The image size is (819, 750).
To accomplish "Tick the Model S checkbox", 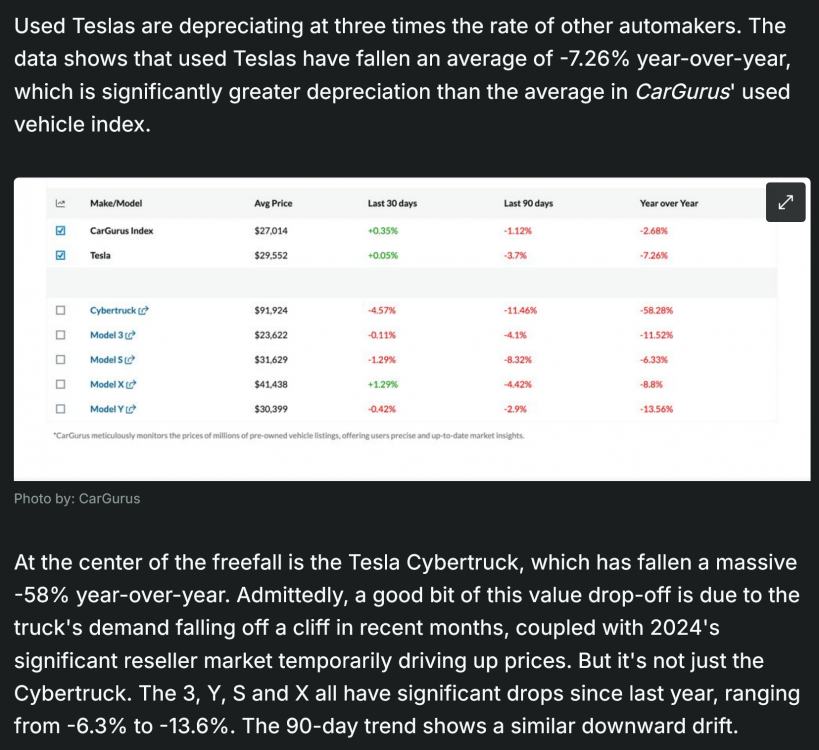I will pyautogui.click(x=60, y=360).
